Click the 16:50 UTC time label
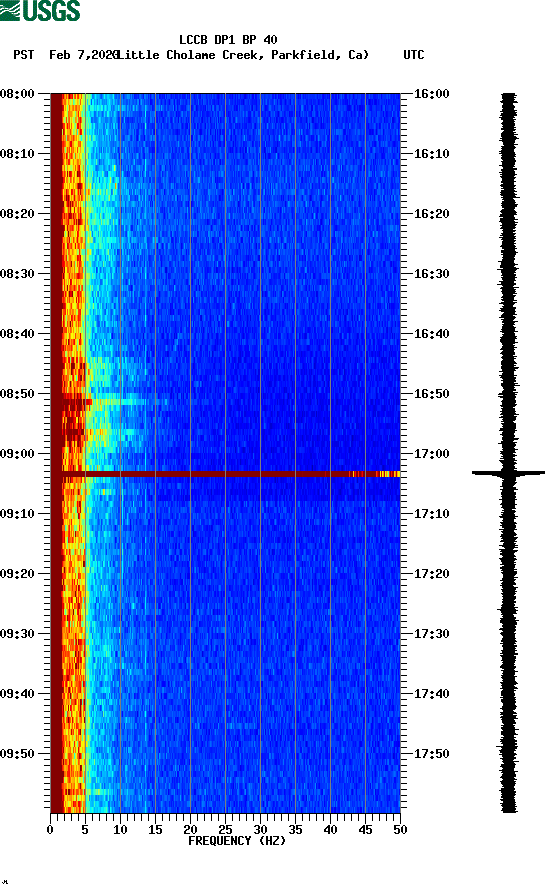 [431, 394]
